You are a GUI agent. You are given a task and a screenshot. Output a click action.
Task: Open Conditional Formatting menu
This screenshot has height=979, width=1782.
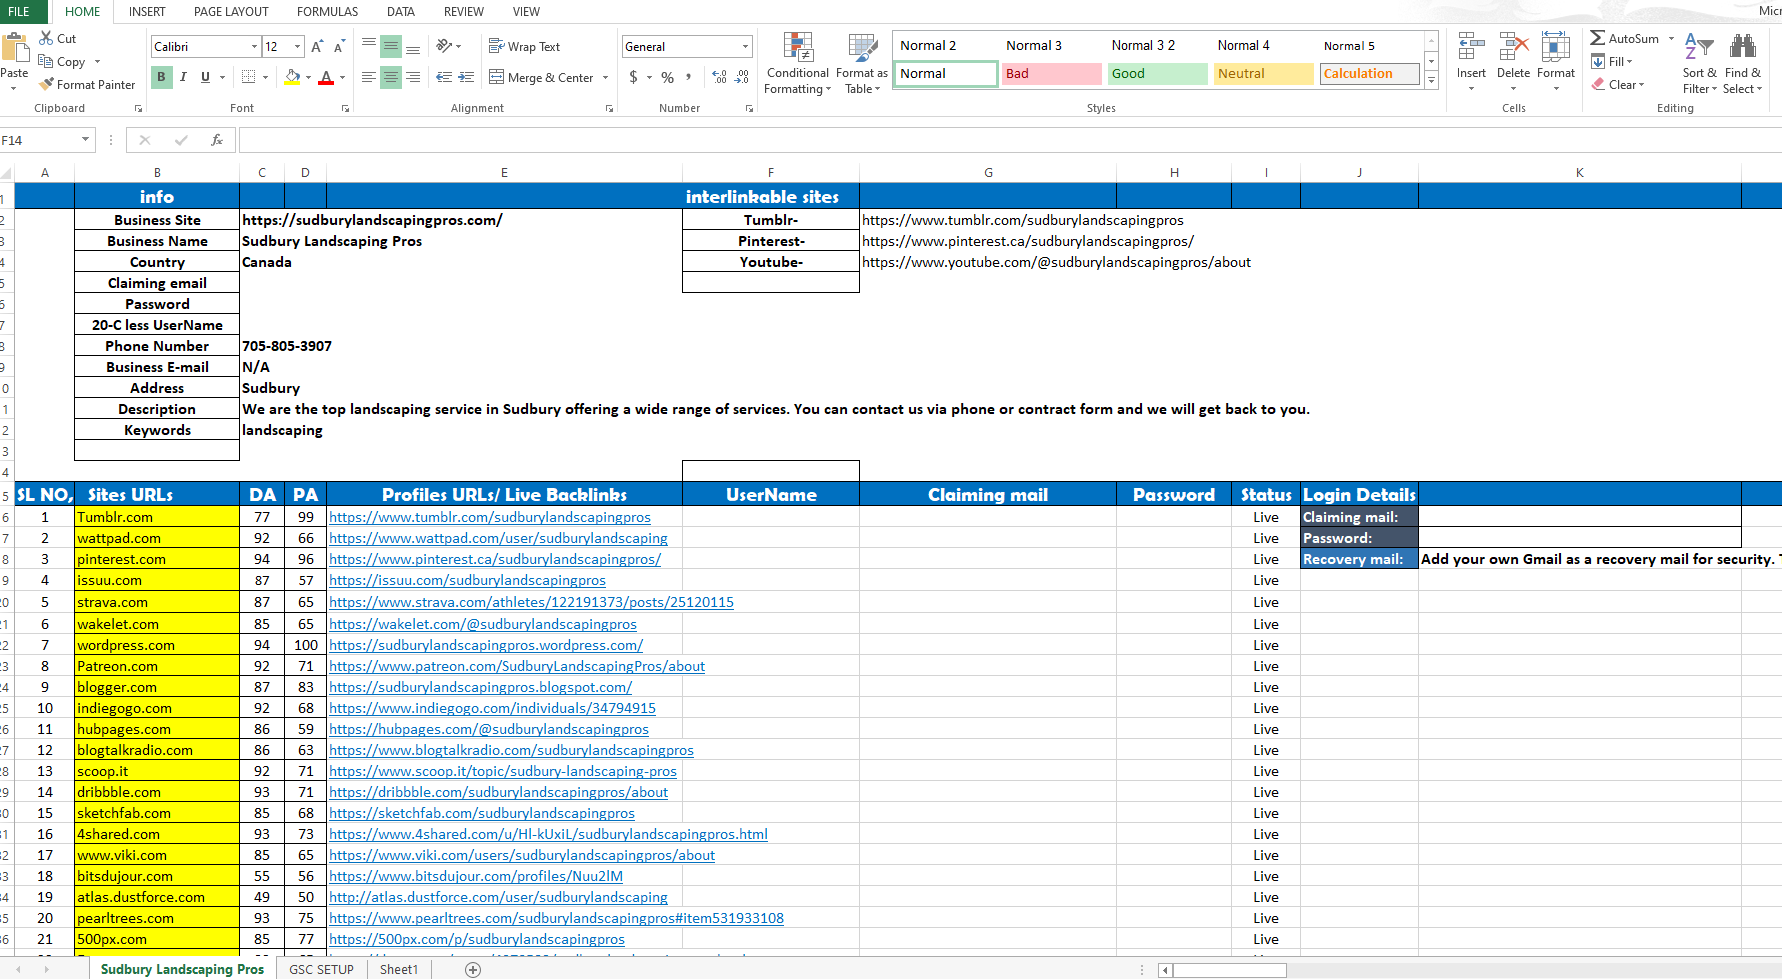pyautogui.click(x=797, y=63)
